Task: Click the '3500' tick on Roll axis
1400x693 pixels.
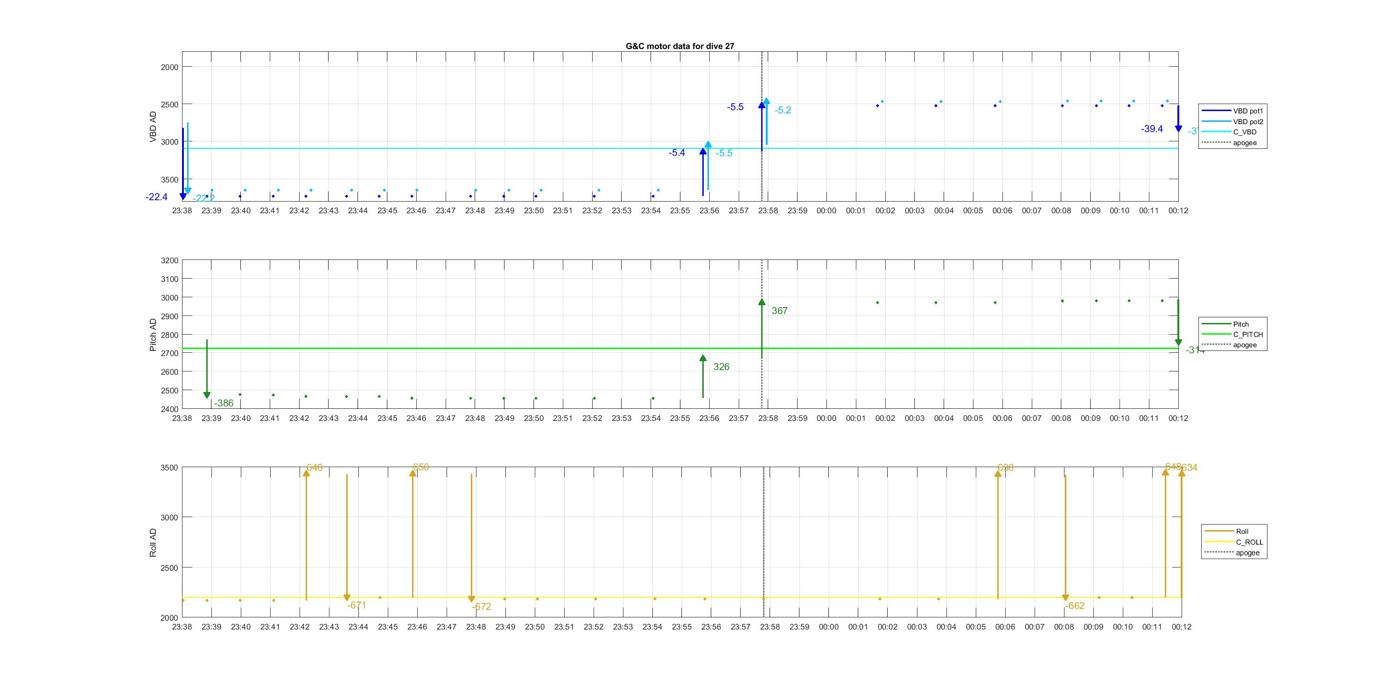Action: tap(169, 468)
